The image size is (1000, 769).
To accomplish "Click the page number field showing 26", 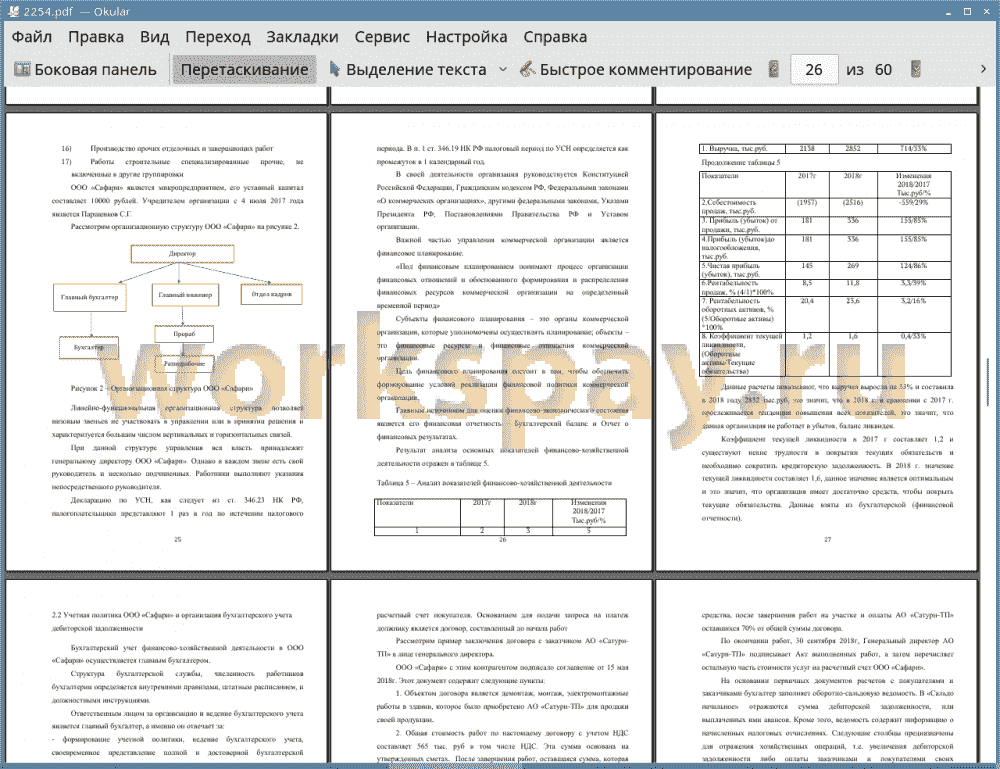I will (x=814, y=70).
